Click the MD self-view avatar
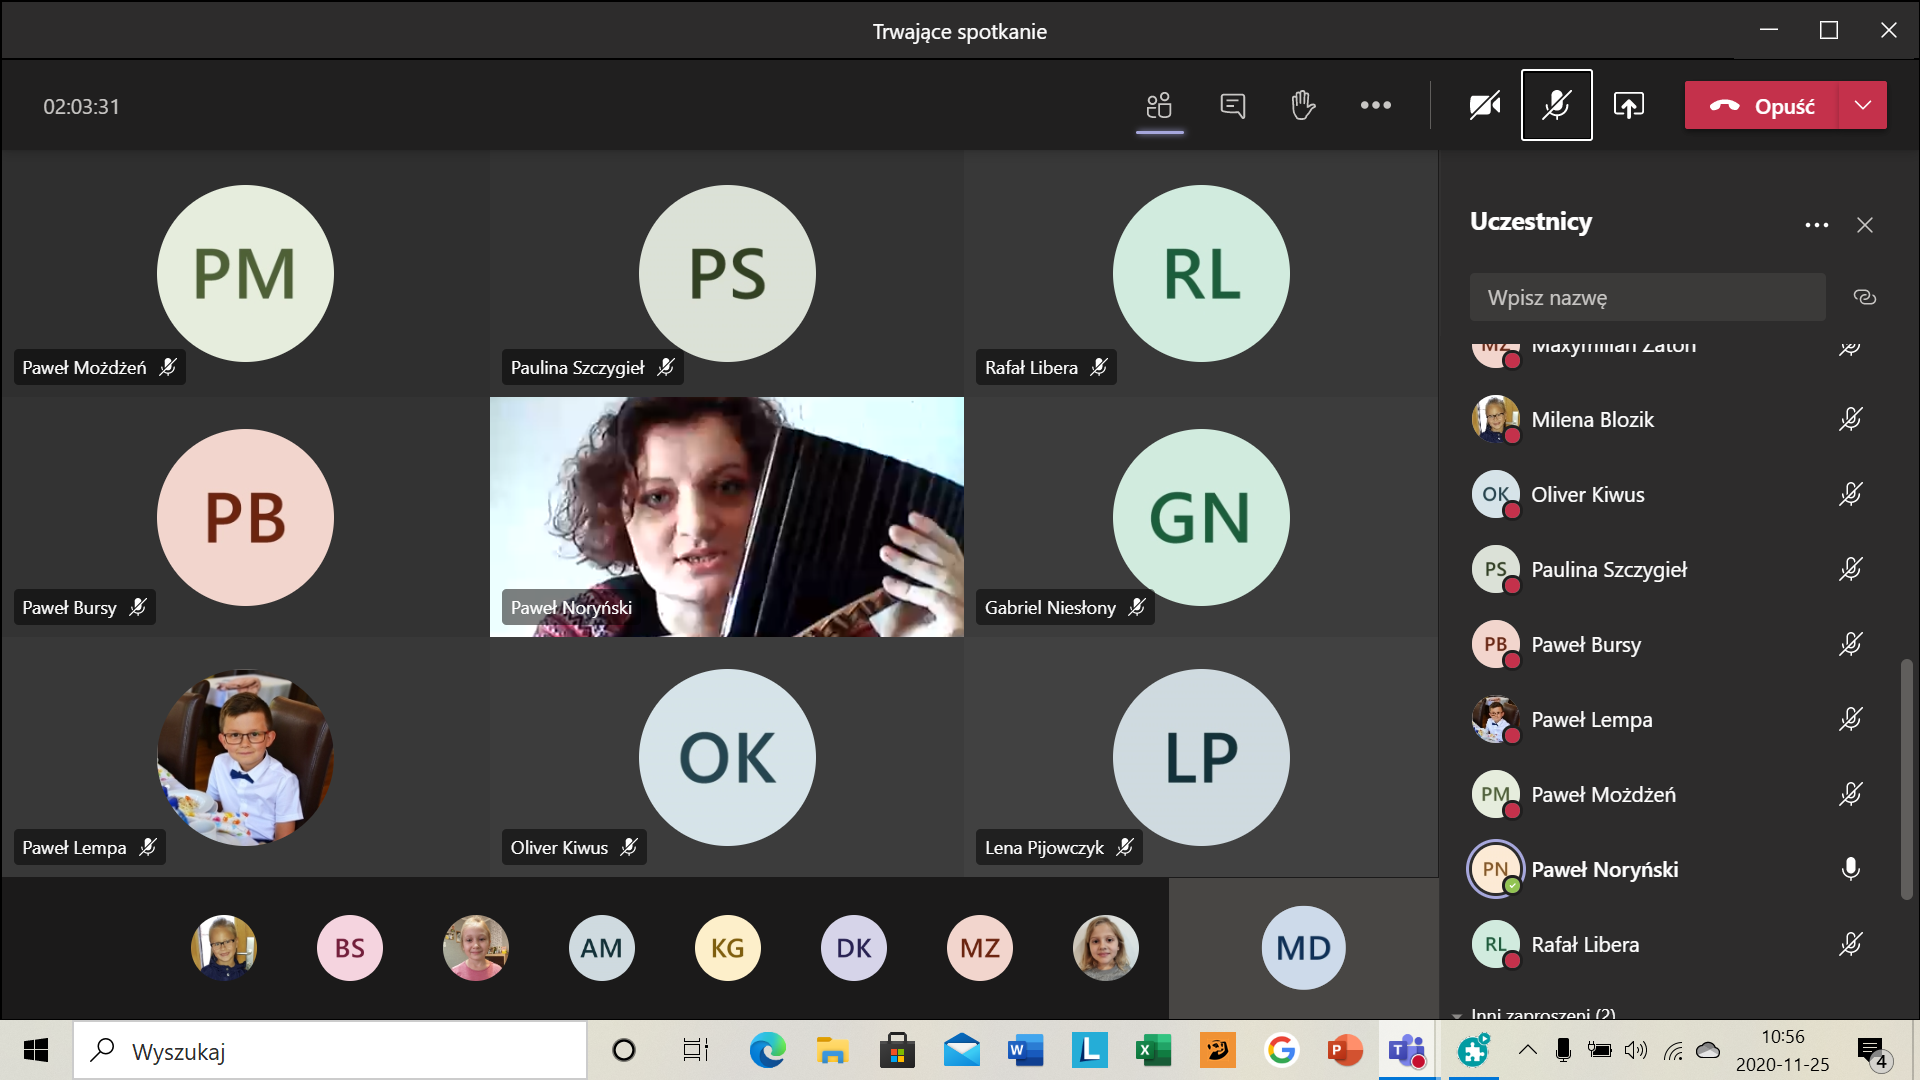 (x=1303, y=948)
